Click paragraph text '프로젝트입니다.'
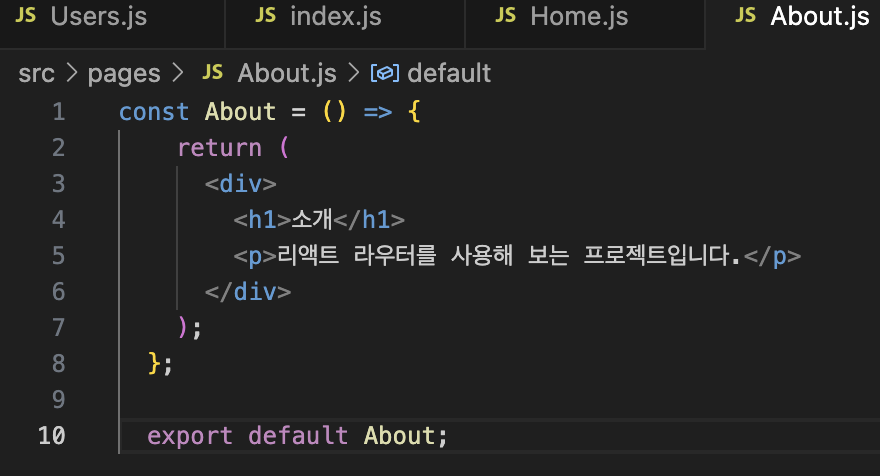The height and width of the screenshot is (476, 880). (x=662, y=255)
